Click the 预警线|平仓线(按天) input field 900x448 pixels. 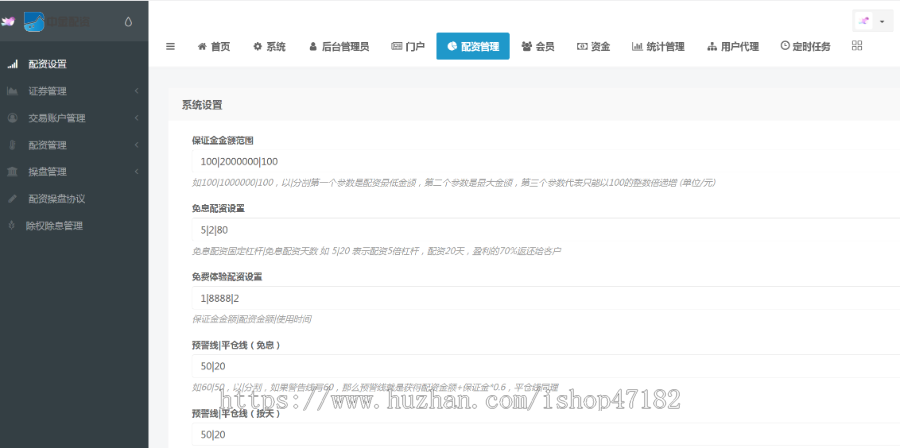[546, 435]
